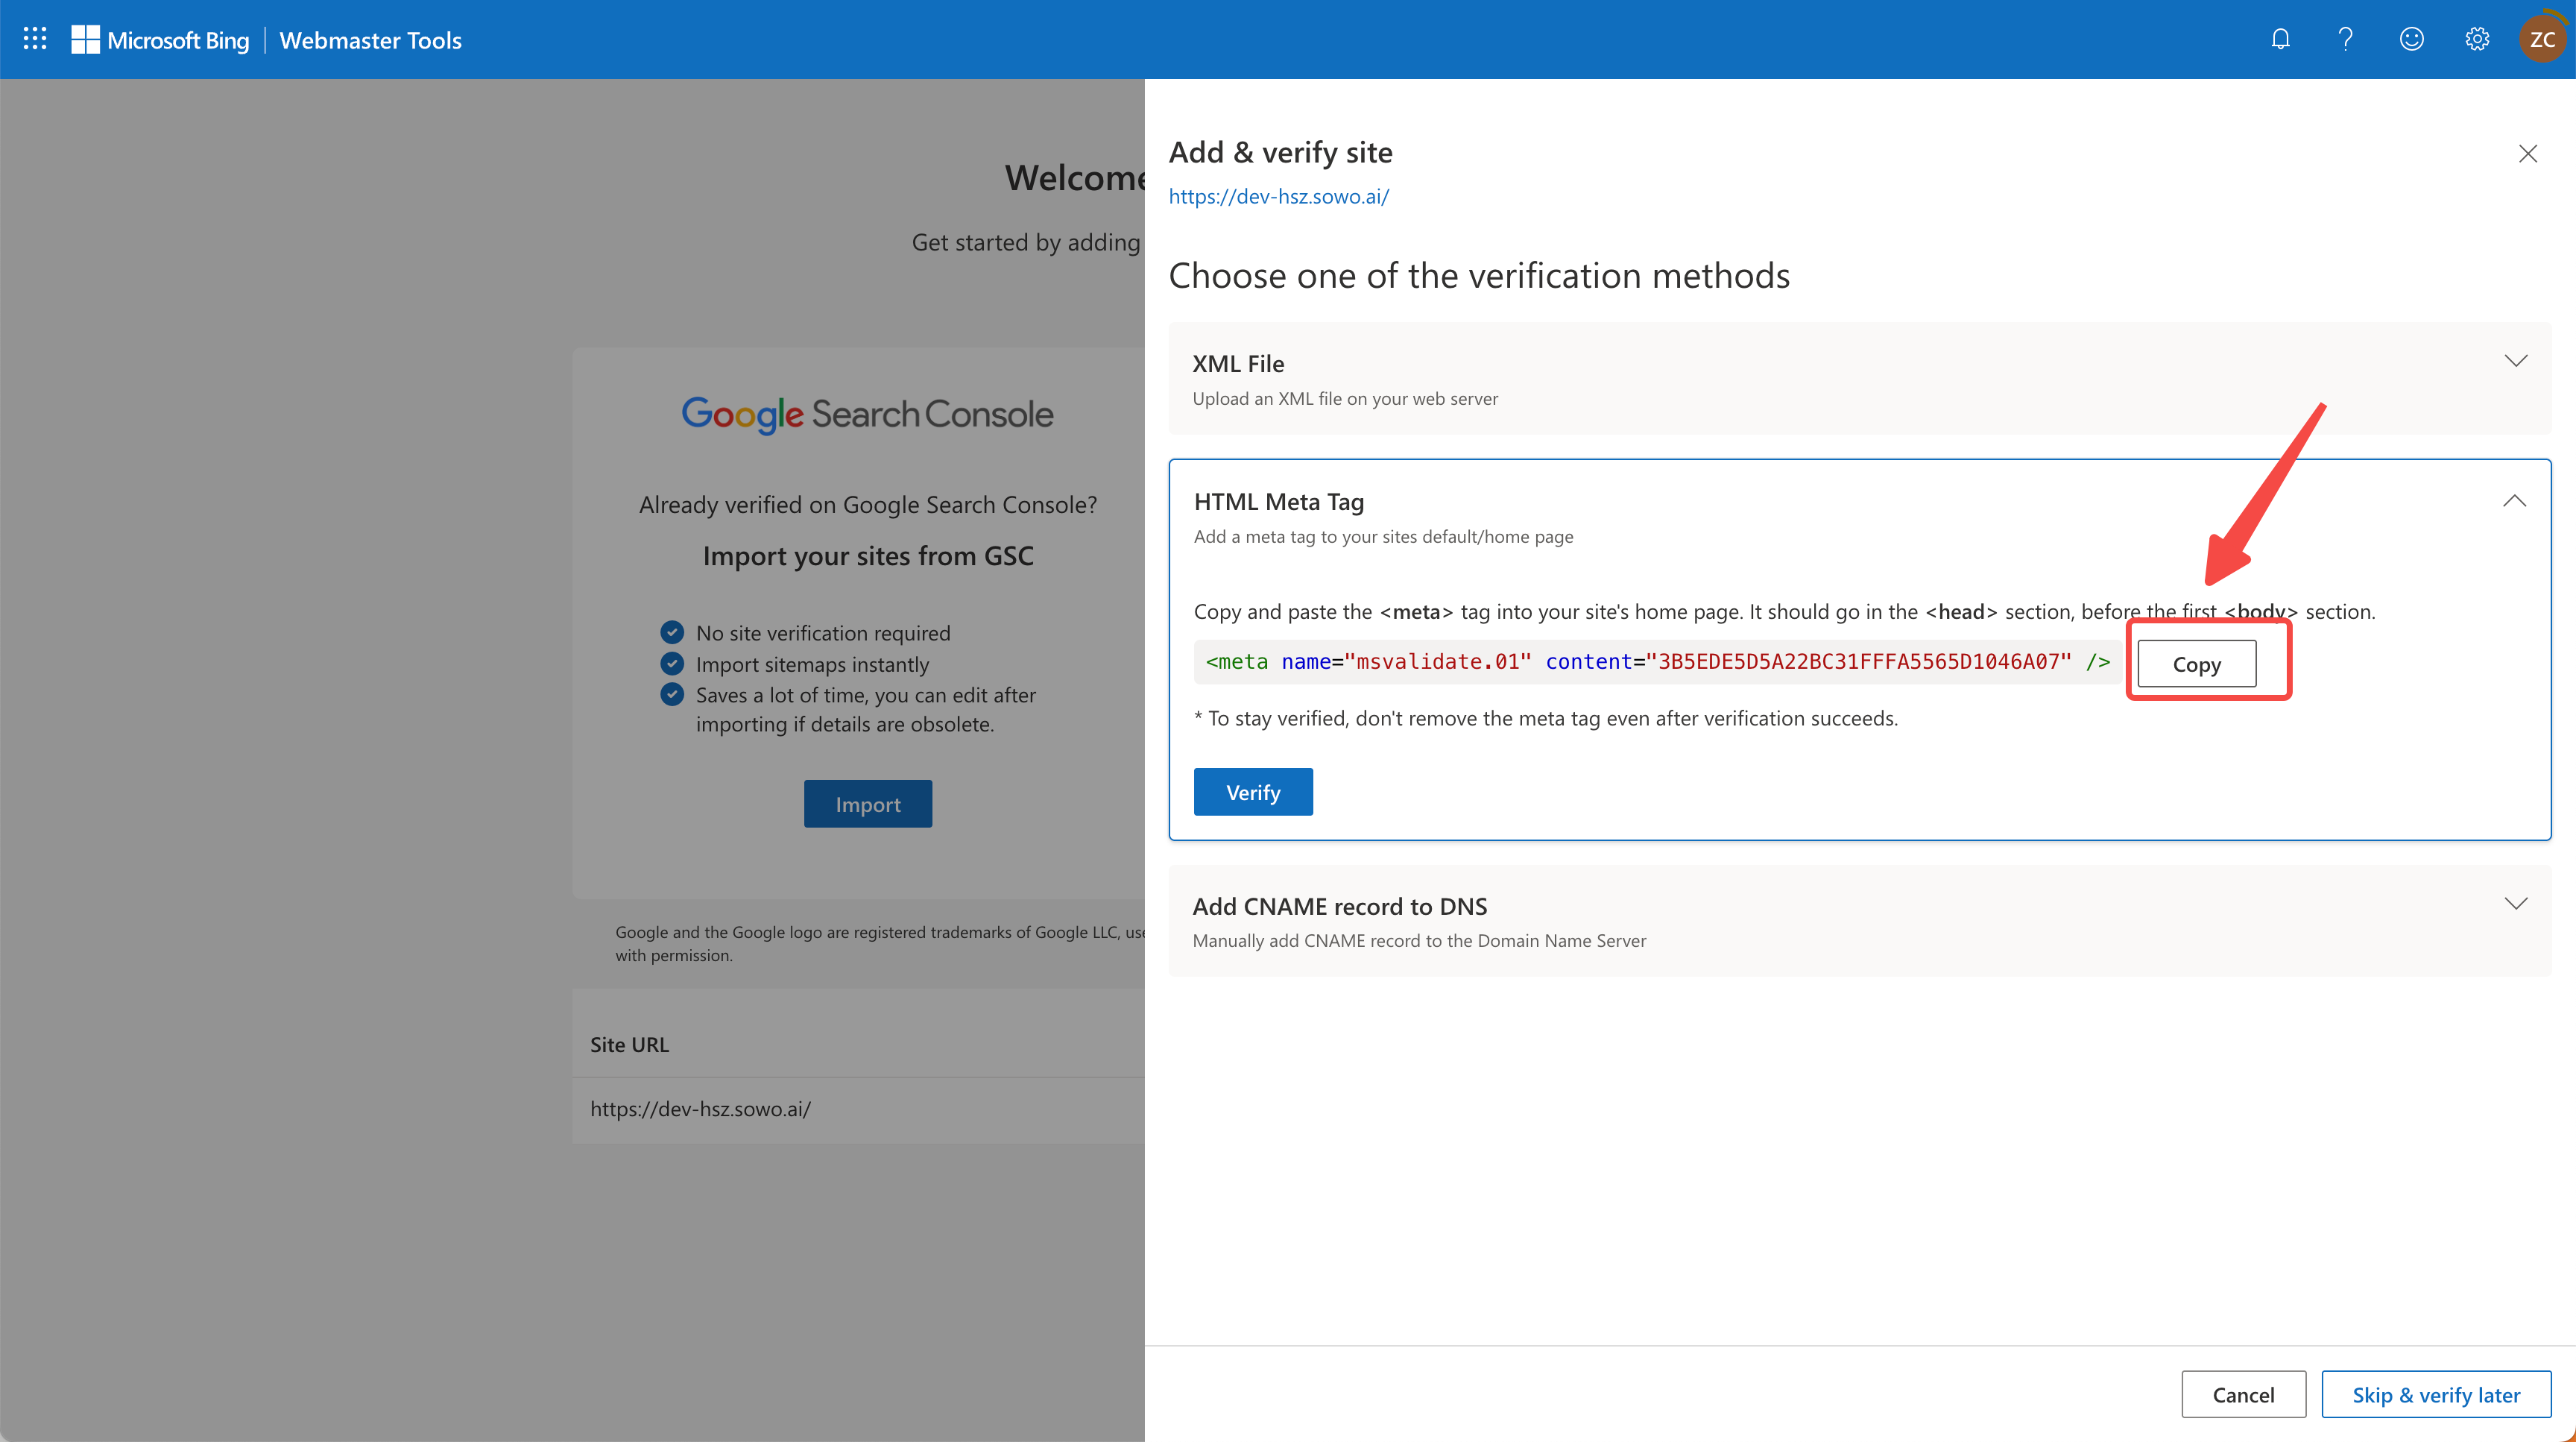Click the Microsoft Bing logo

[x=160, y=40]
